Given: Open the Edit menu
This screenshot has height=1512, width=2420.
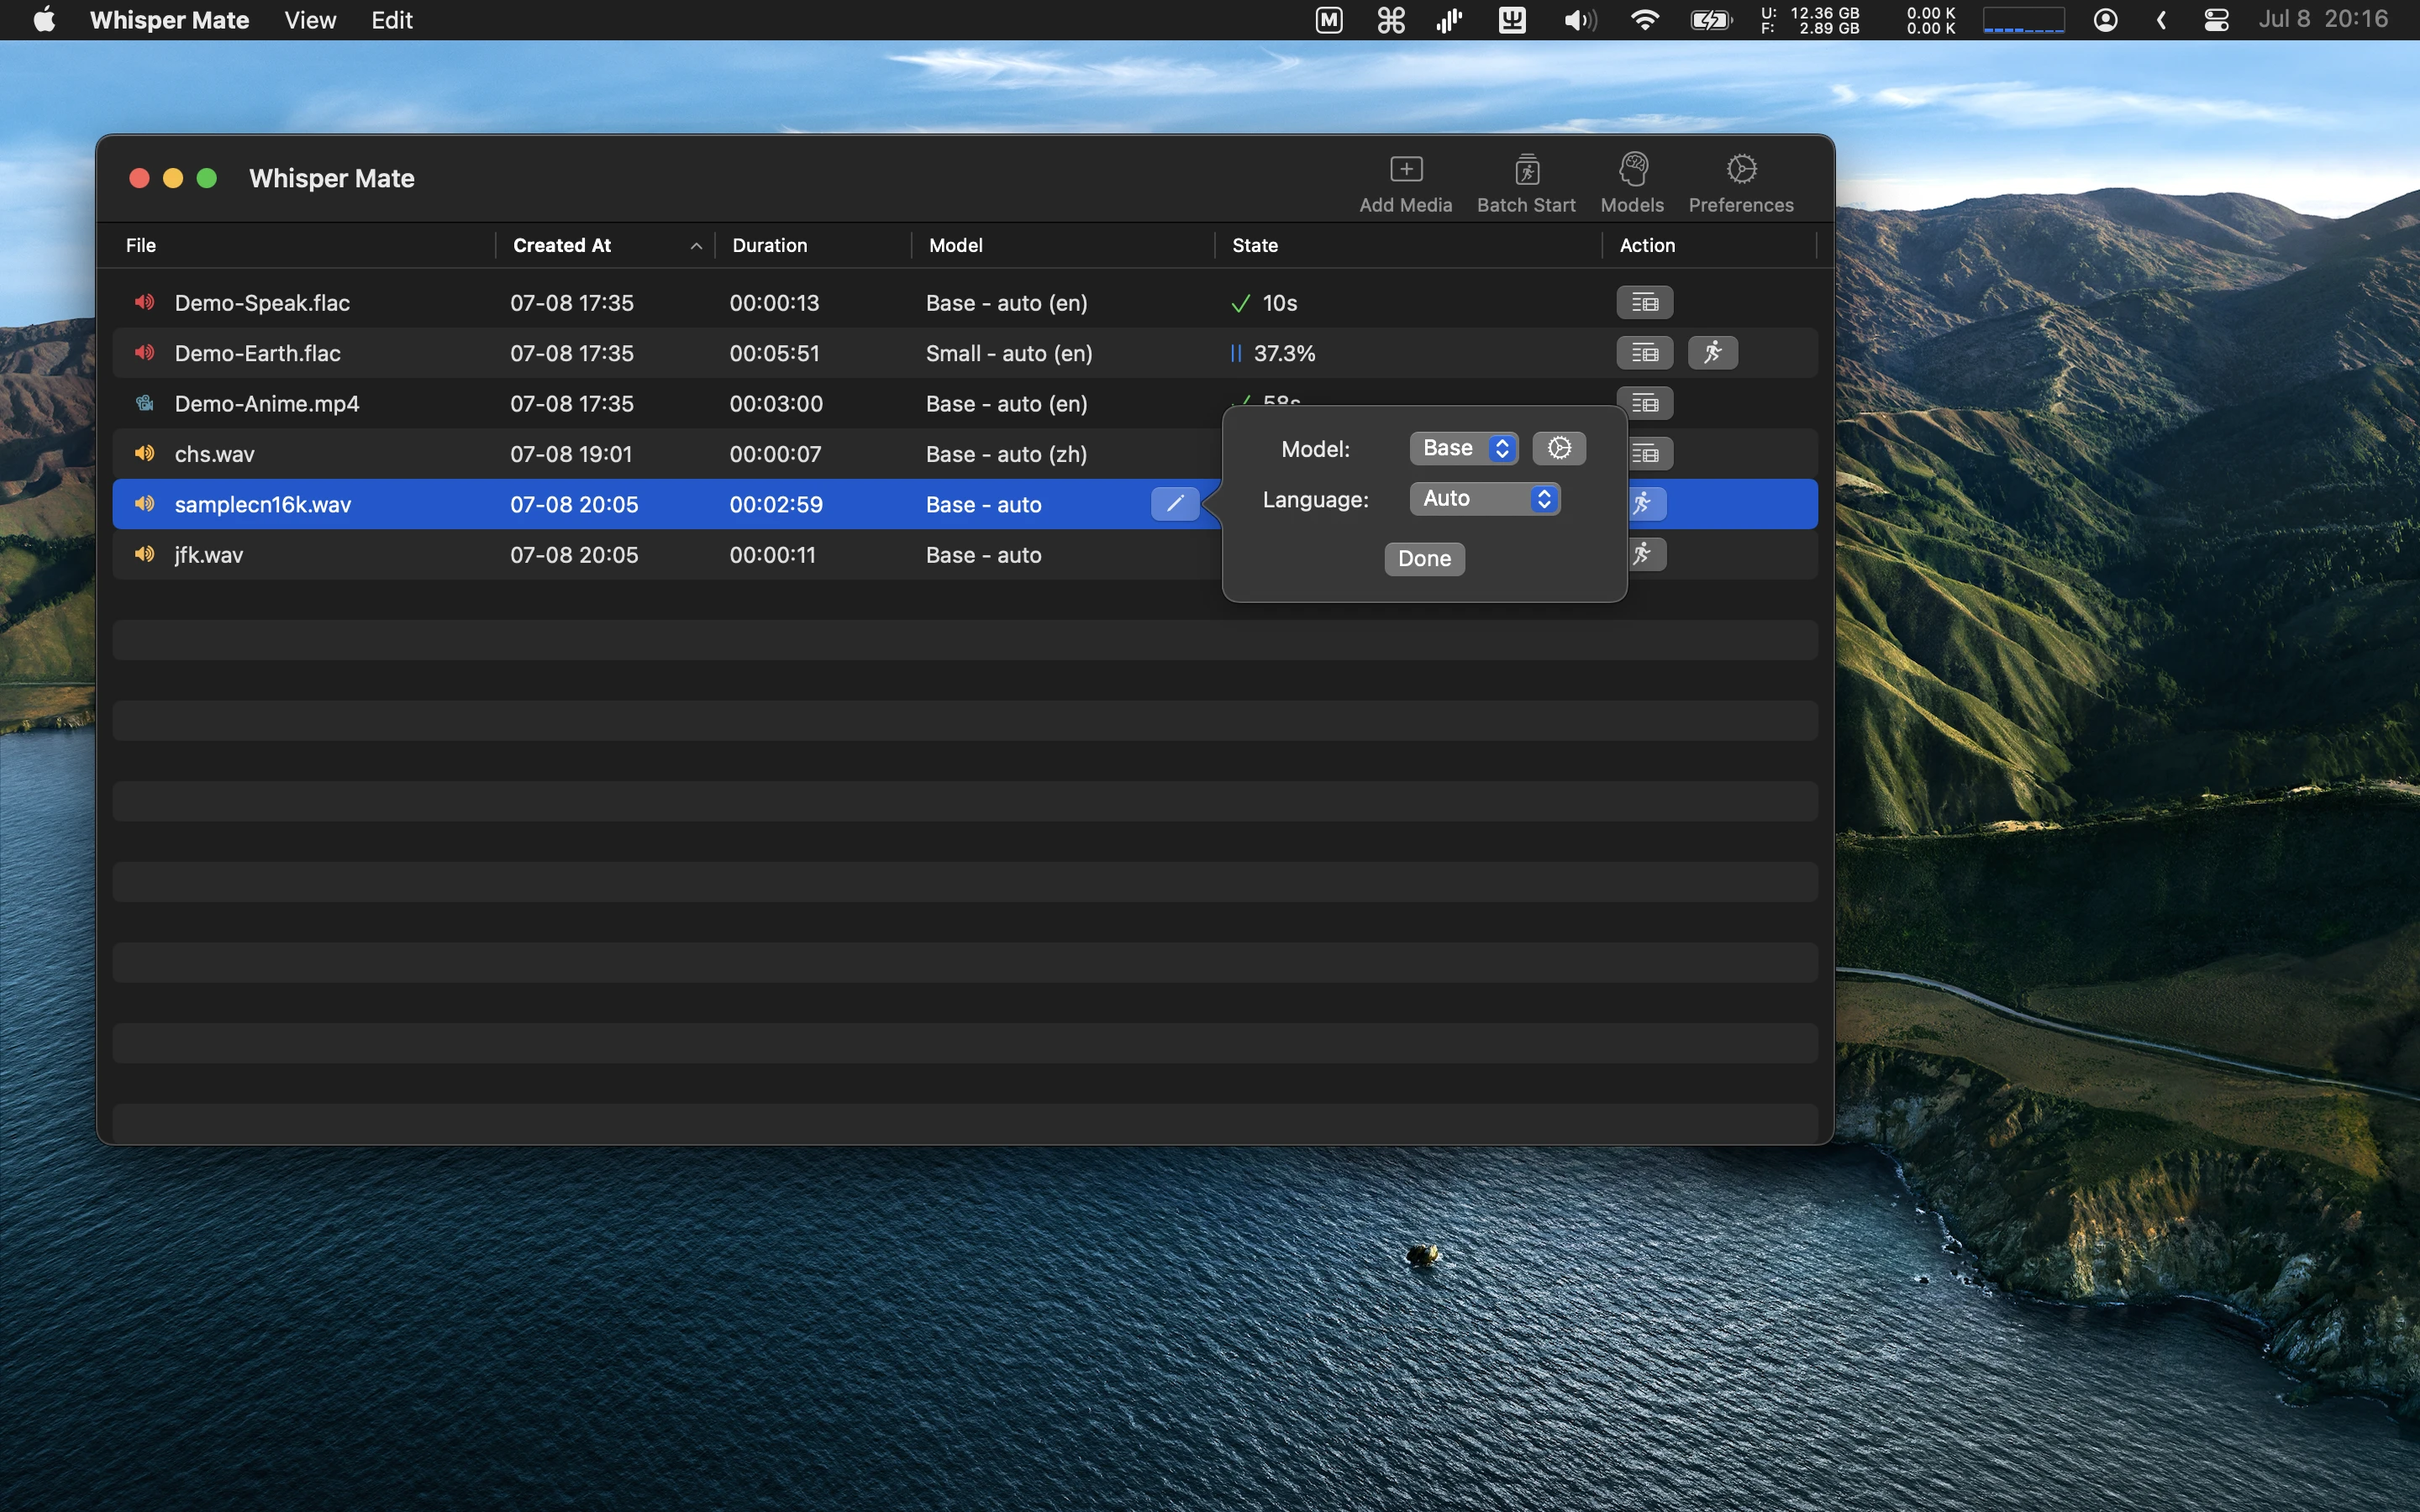Looking at the screenshot, I should [392, 20].
